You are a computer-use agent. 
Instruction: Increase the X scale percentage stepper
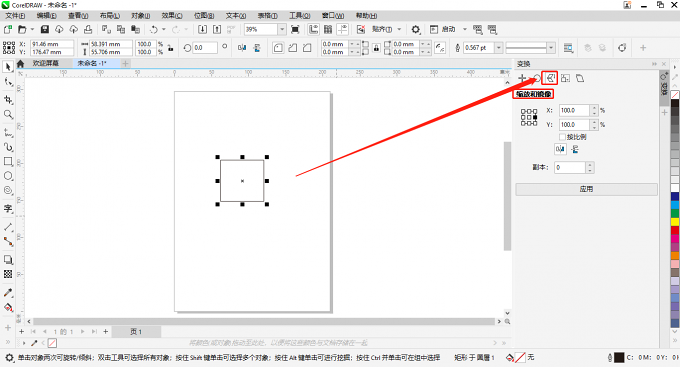[594, 108]
